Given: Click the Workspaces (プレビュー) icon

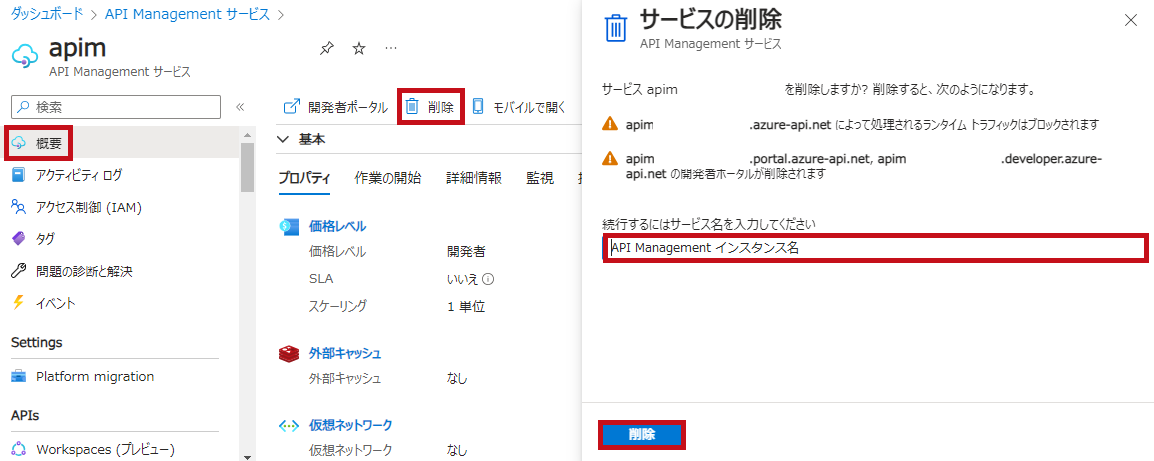Looking at the screenshot, I should click(19, 449).
